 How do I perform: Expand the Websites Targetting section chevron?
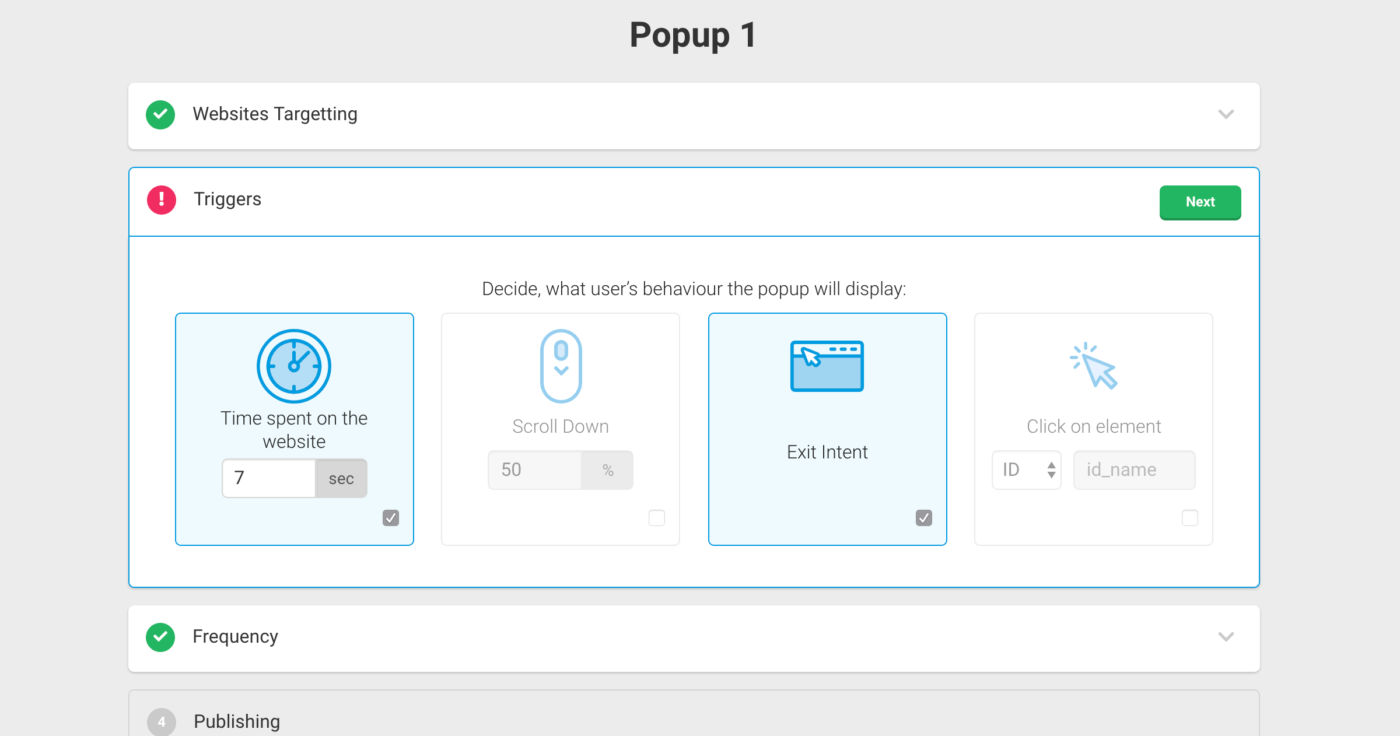pos(1226,114)
